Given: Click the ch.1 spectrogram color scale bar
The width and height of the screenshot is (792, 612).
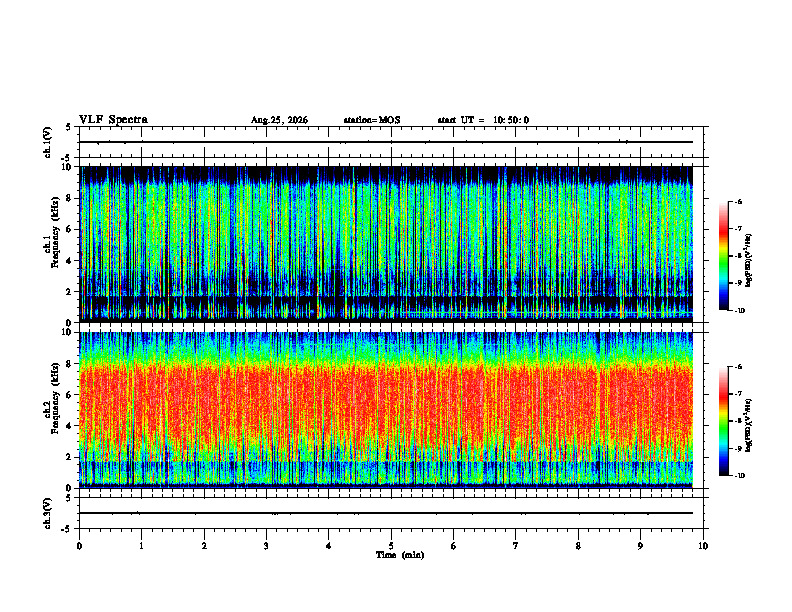Looking at the screenshot, I should pyautogui.click(x=723, y=256).
